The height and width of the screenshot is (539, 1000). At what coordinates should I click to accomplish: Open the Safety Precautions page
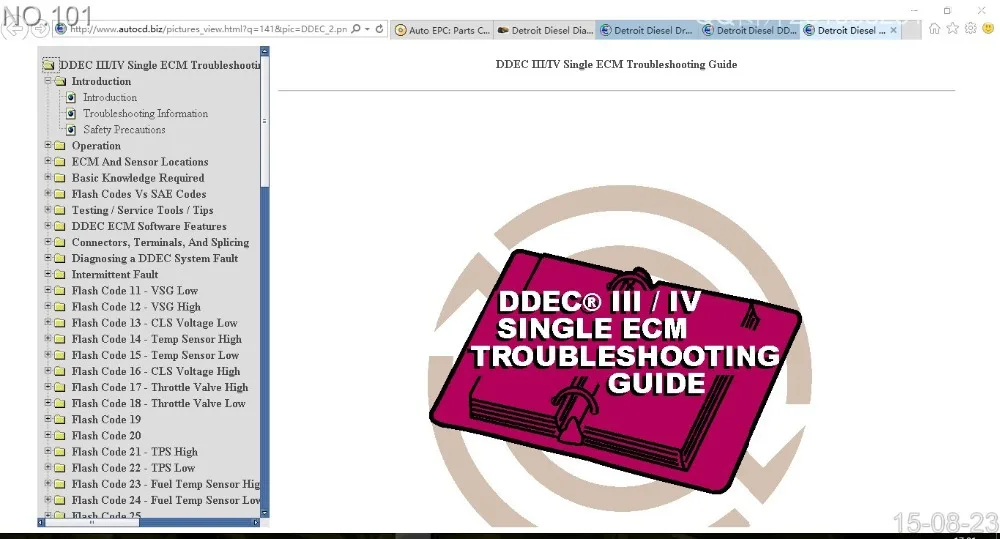tap(124, 129)
